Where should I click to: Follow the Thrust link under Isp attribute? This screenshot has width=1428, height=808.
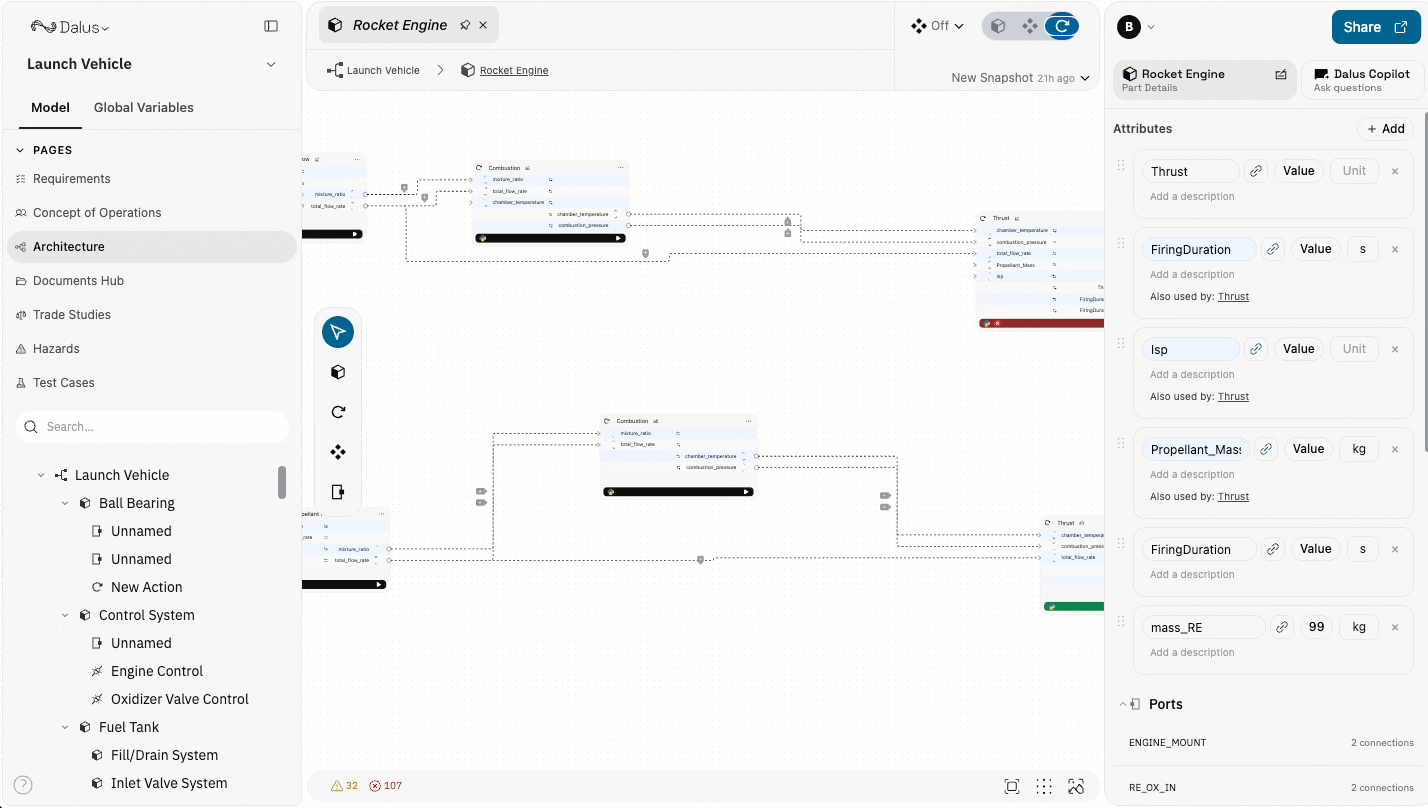click(x=1233, y=397)
